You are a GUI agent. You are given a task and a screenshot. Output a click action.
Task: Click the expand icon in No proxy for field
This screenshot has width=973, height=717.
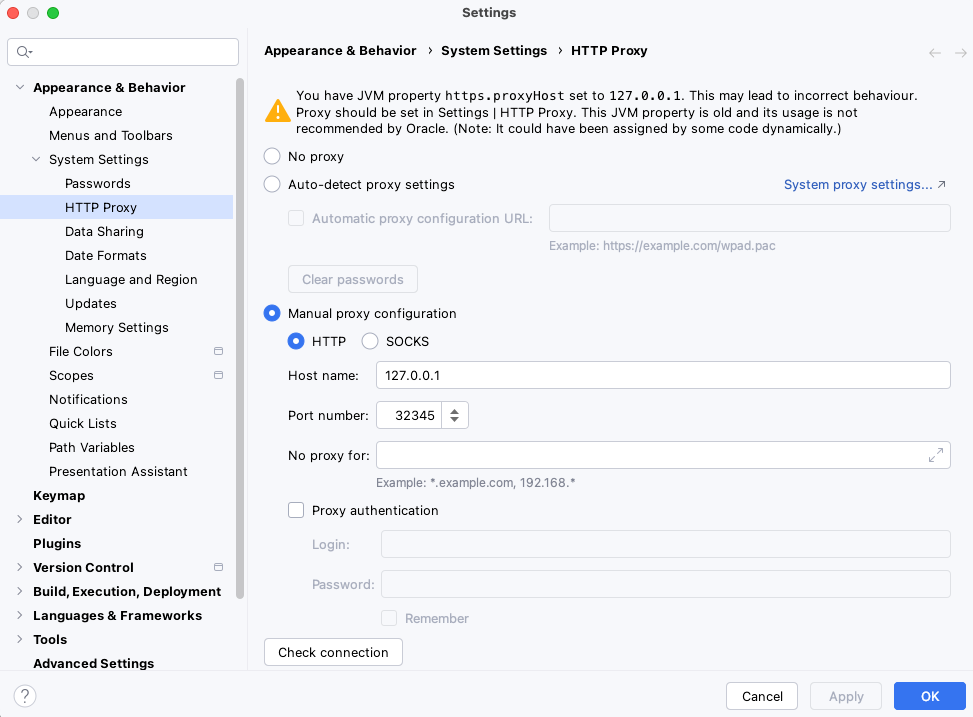936,455
